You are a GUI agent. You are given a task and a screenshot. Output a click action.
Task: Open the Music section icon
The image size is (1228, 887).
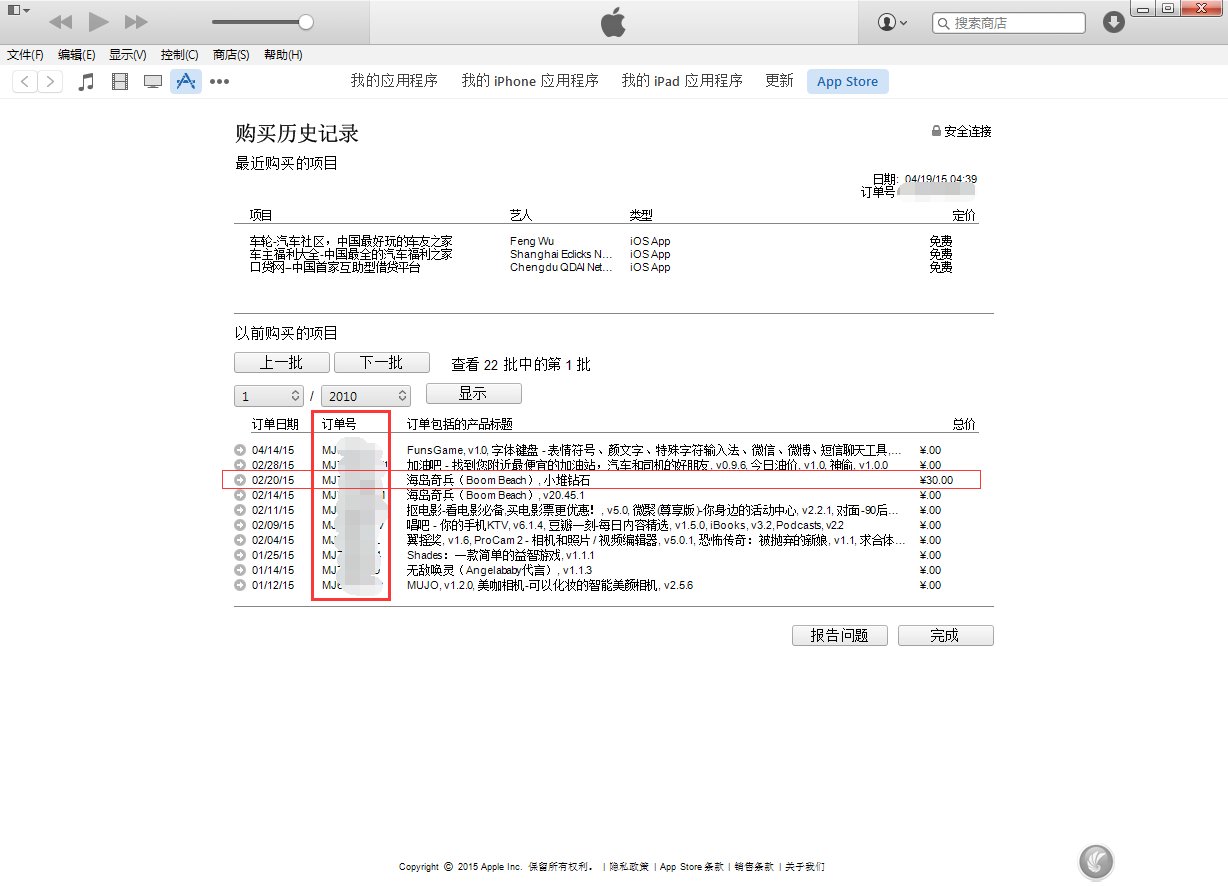point(86,81)
